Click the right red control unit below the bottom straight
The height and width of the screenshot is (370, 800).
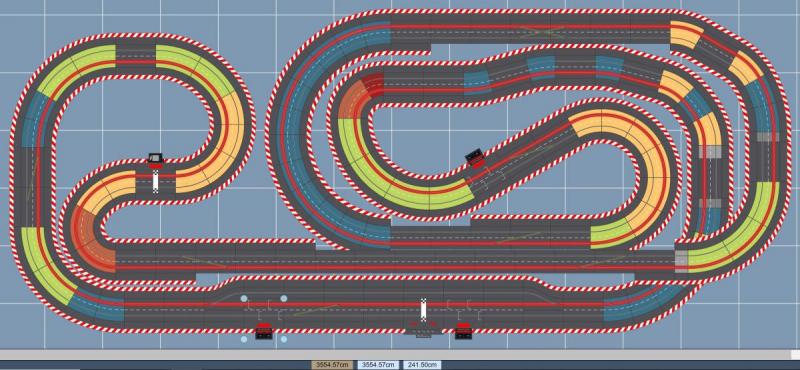click(x=464, y=331)
